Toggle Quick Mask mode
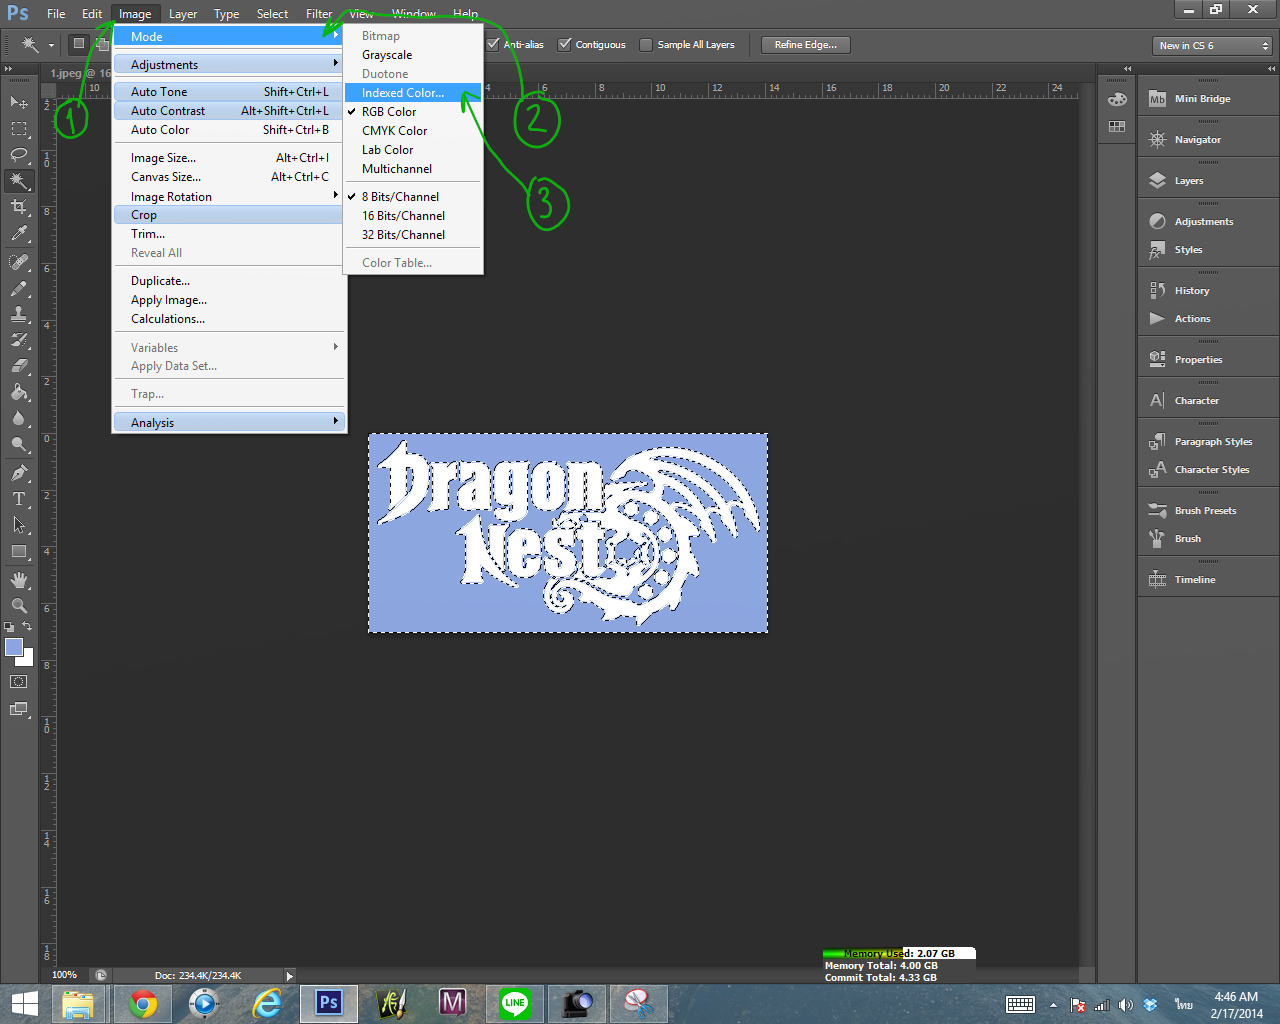 point(19,682)
